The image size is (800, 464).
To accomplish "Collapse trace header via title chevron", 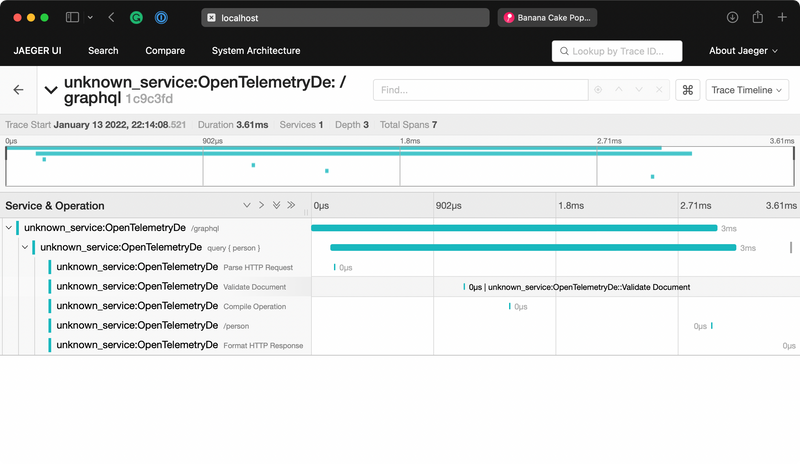I will click(x=51, y=90).
